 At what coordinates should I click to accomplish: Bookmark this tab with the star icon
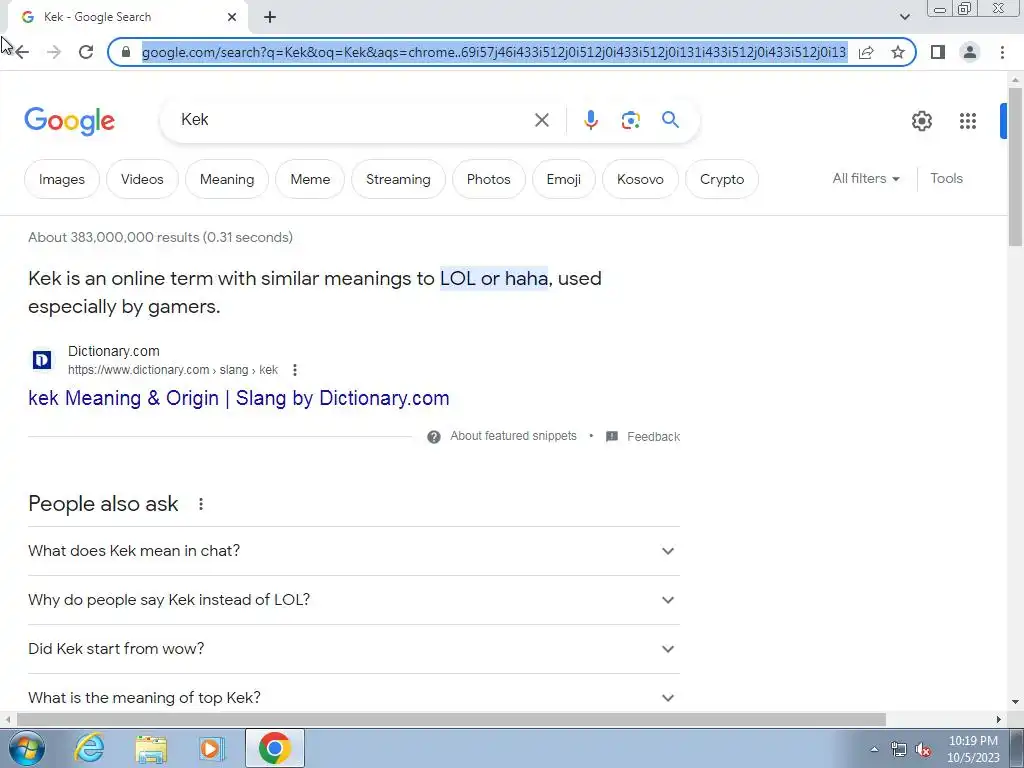(898, 52)
